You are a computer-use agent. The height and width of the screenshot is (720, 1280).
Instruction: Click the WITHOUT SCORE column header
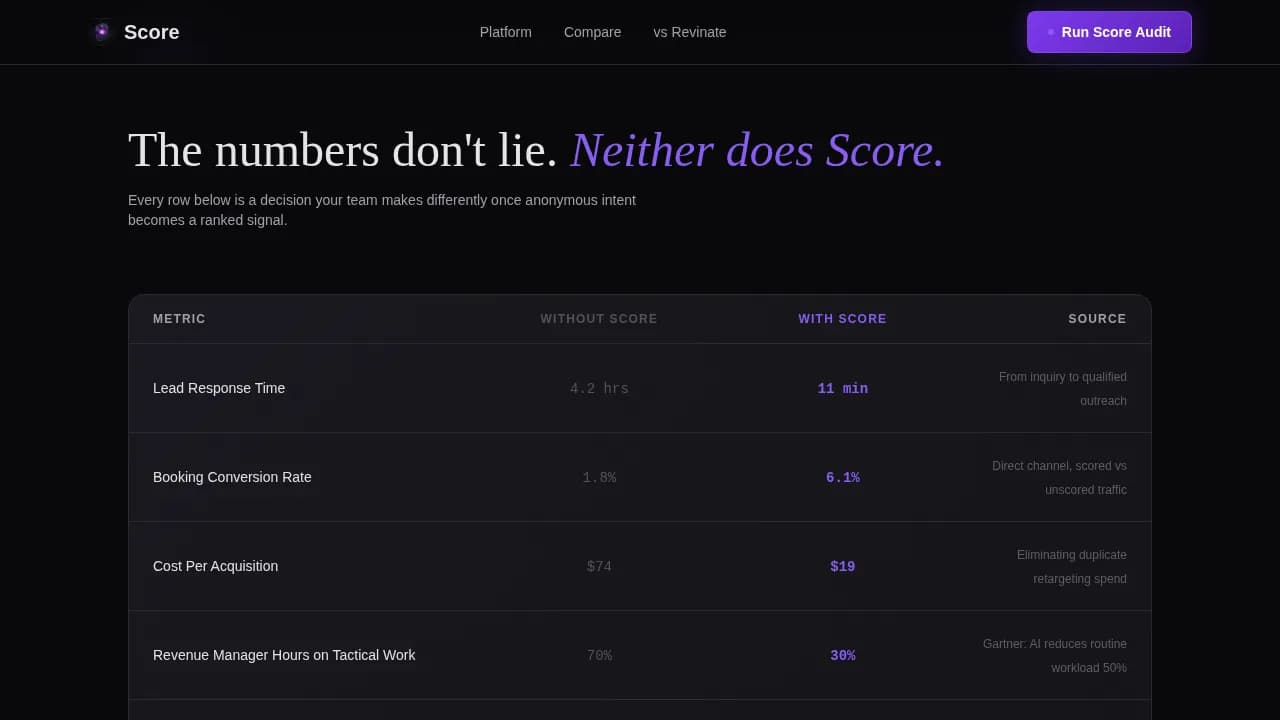pos(599,319)
